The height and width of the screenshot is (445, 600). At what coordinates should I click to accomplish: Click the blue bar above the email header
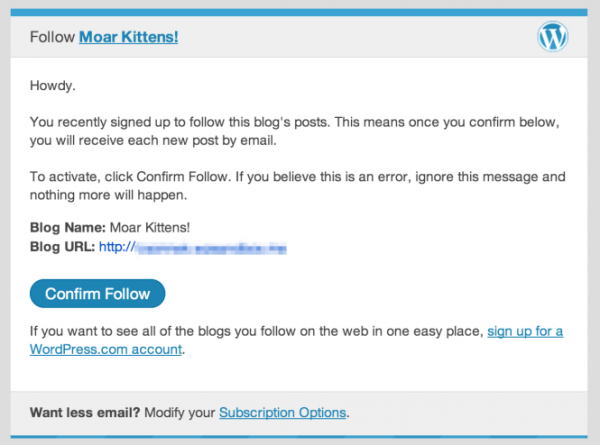point(299,13)
